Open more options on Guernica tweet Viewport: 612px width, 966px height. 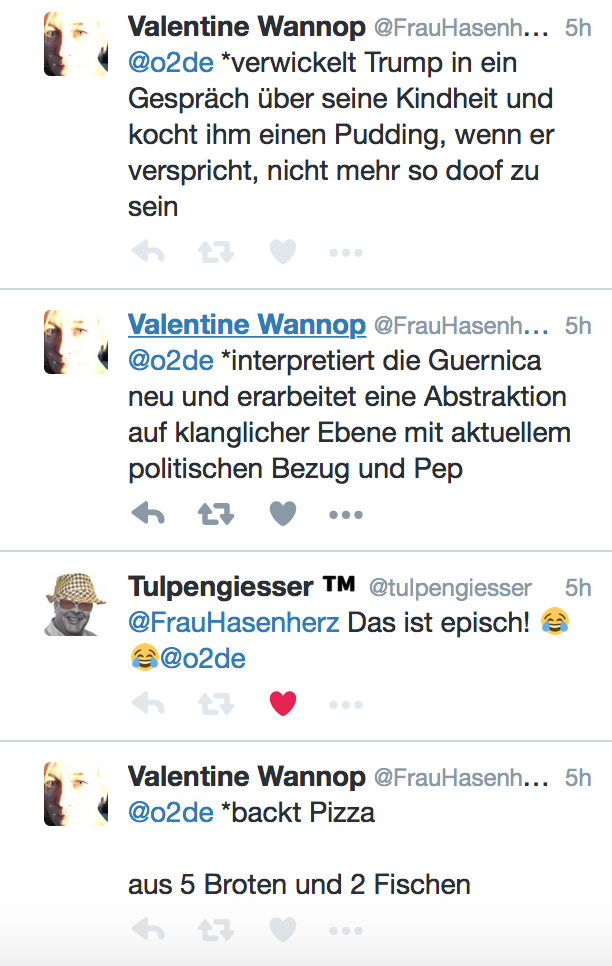click(346, 514)
